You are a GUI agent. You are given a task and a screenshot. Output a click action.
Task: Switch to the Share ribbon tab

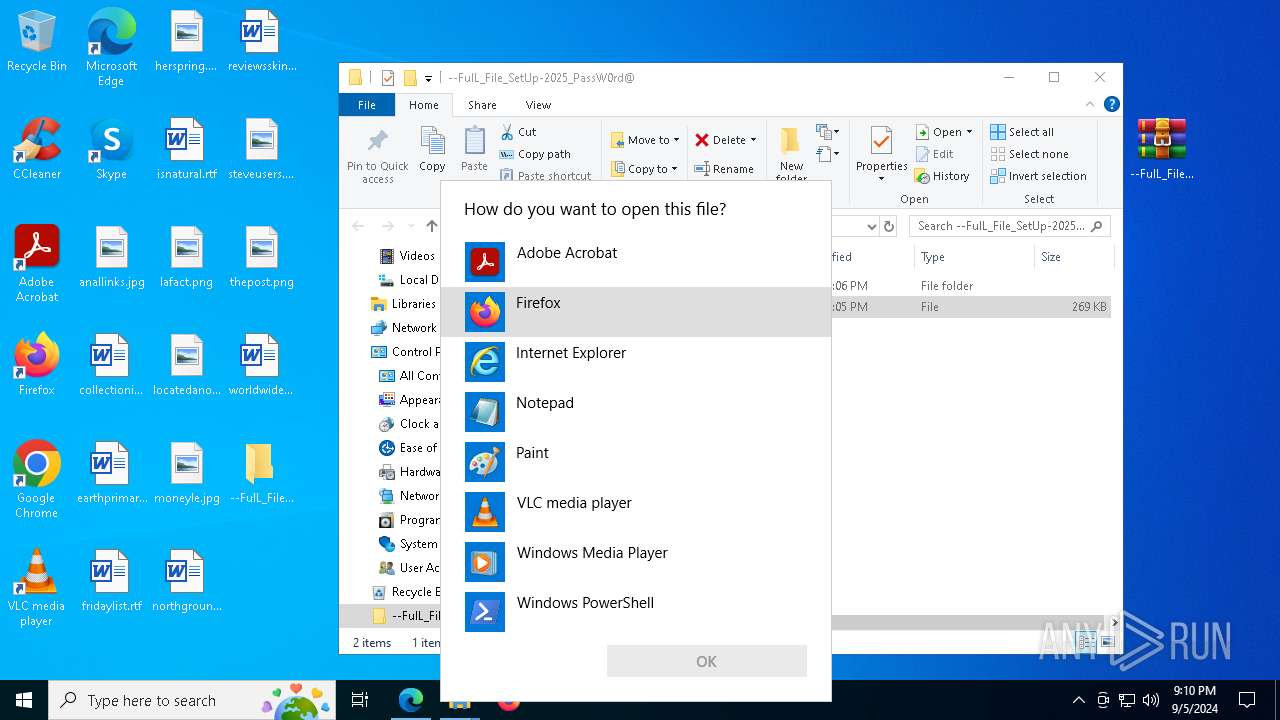(482, 105)
